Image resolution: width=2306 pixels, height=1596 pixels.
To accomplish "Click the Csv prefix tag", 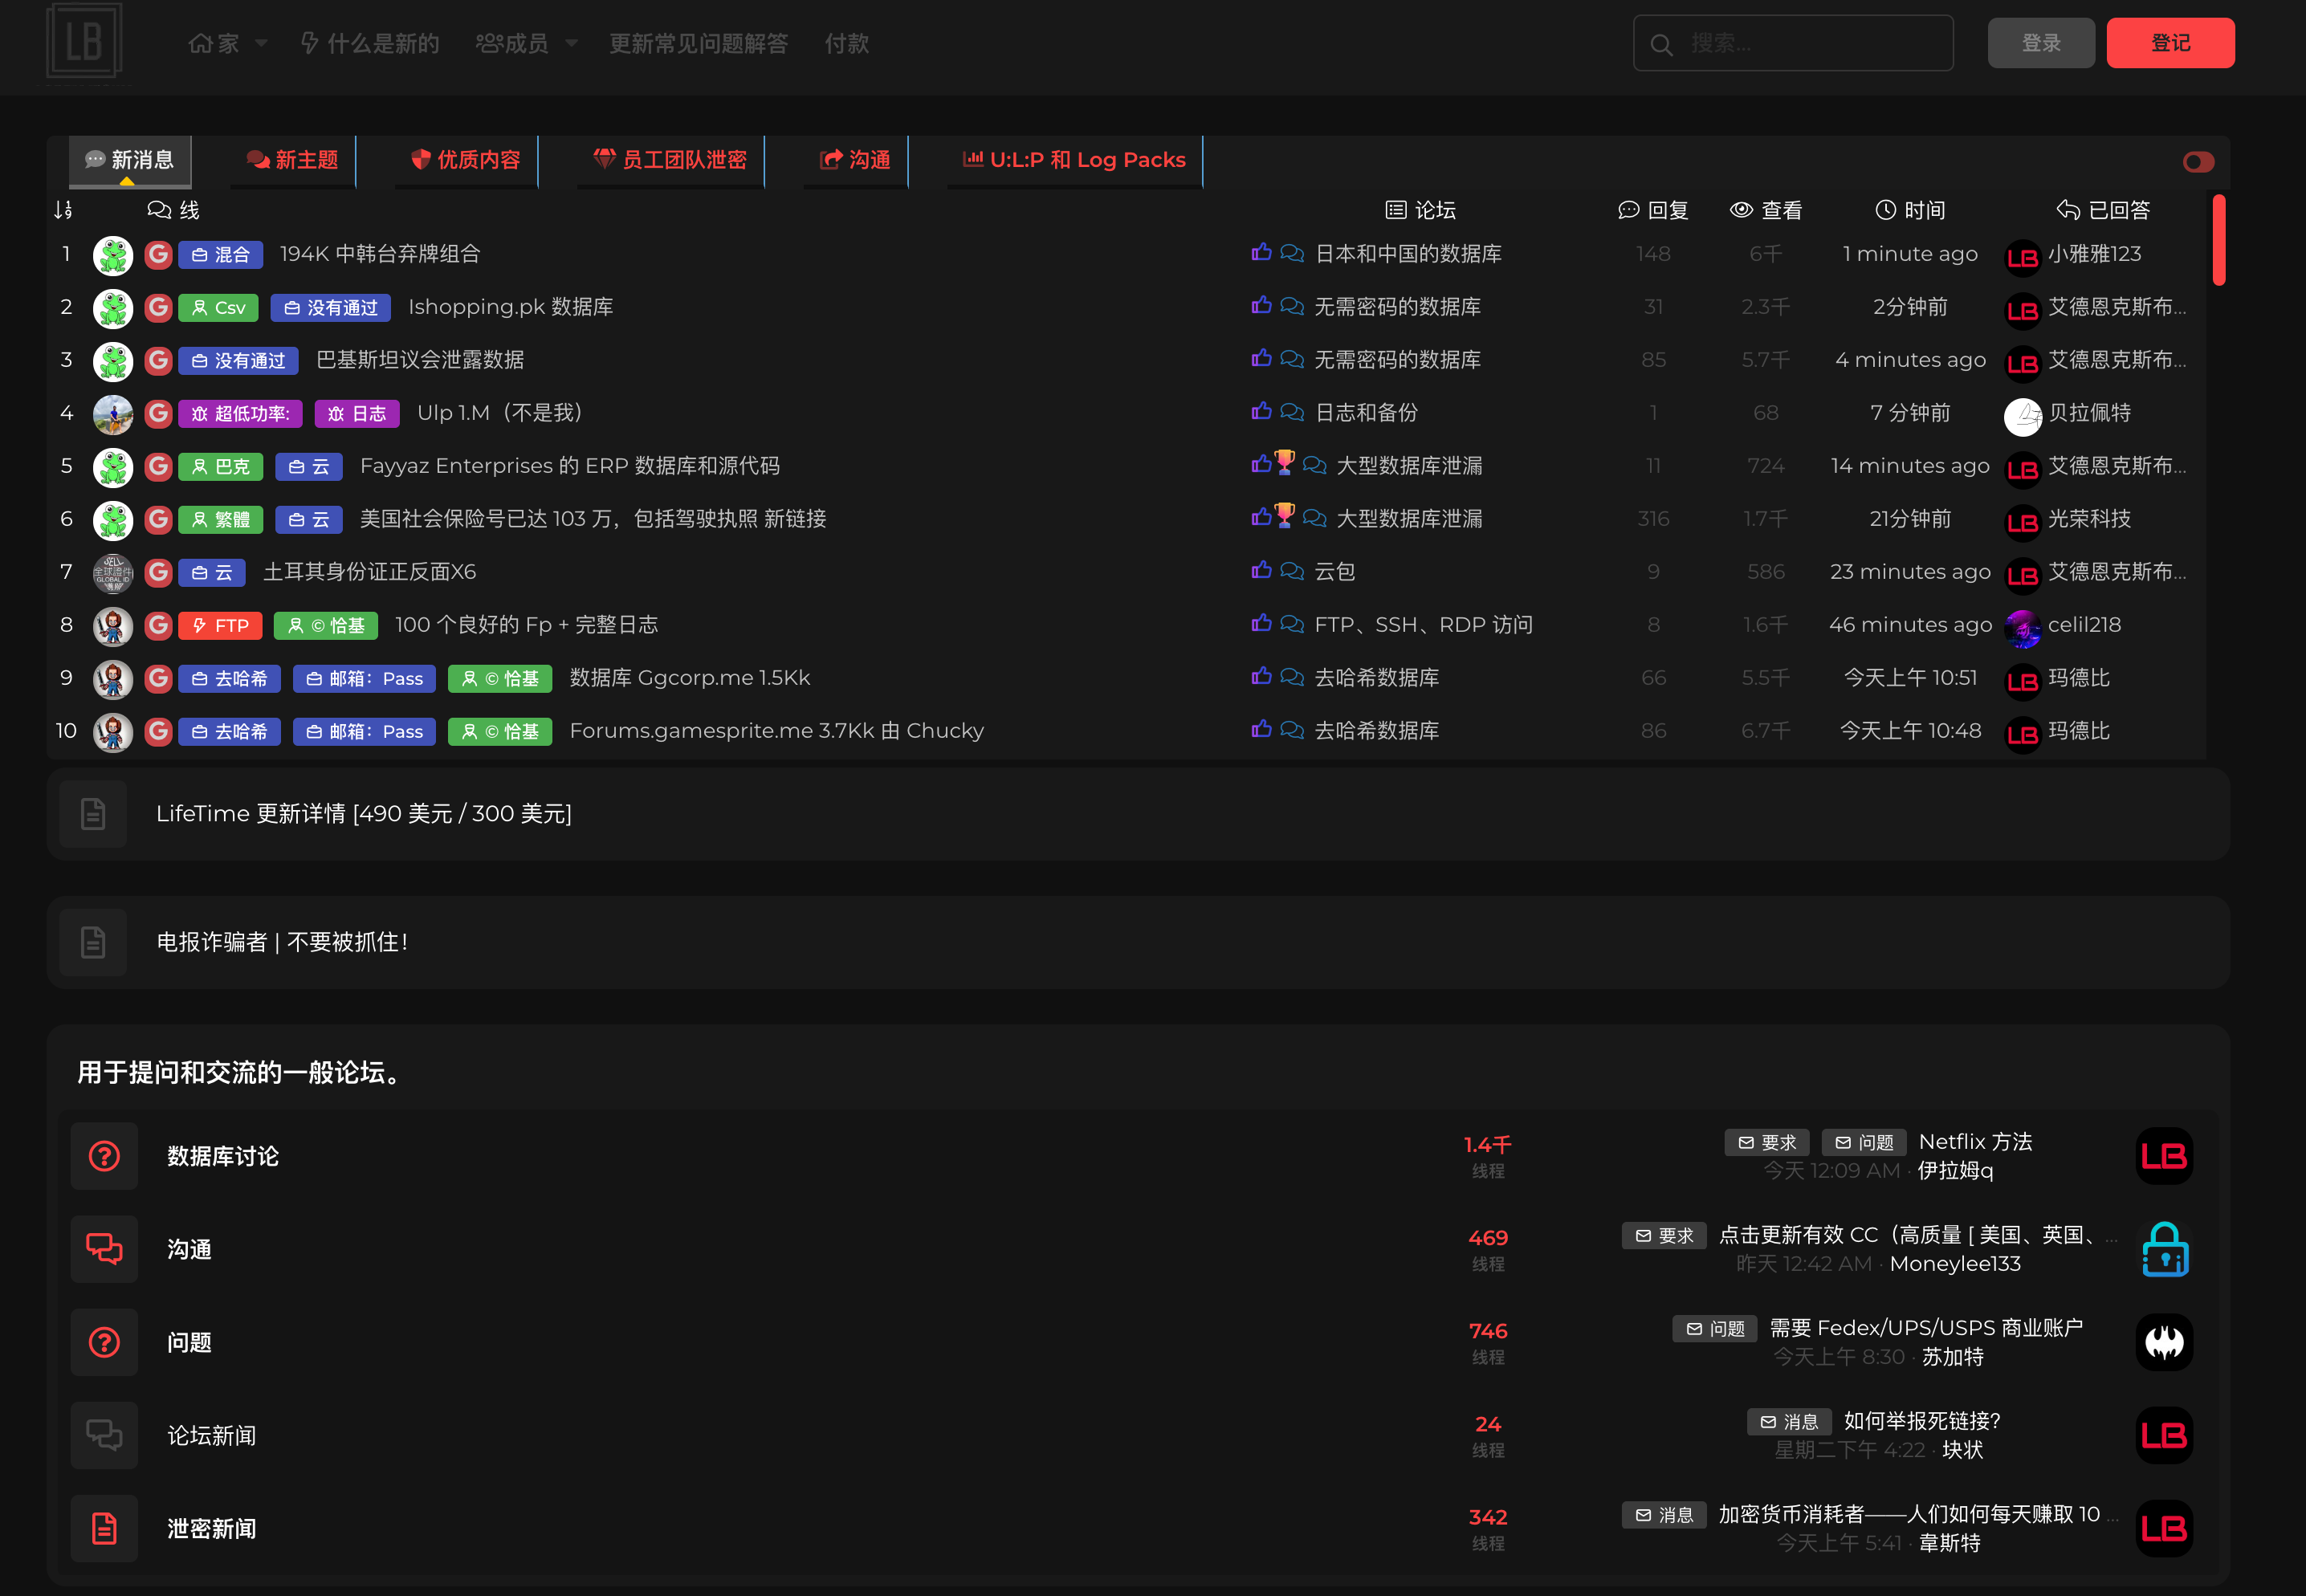I will [219, 308].
